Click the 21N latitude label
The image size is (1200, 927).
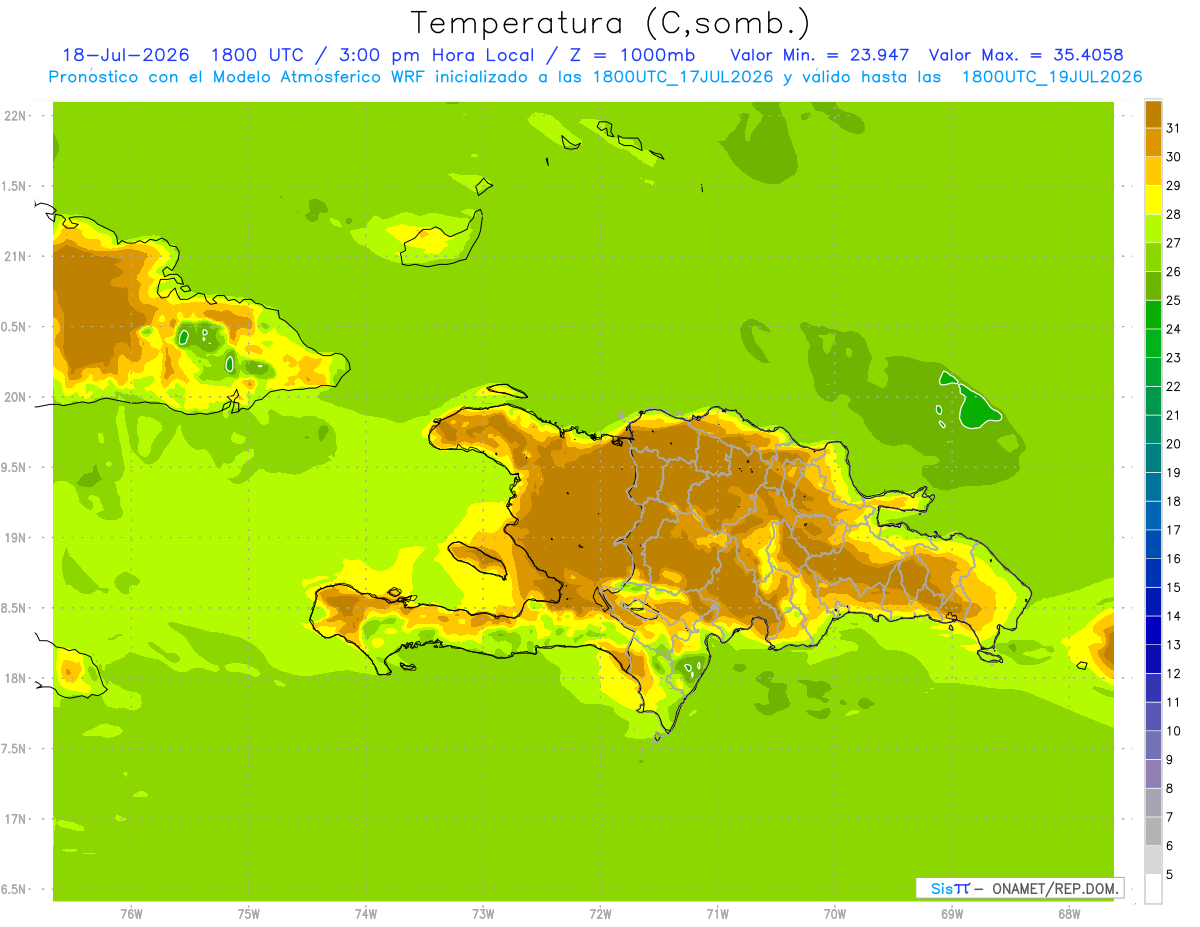tap(14, 257)
